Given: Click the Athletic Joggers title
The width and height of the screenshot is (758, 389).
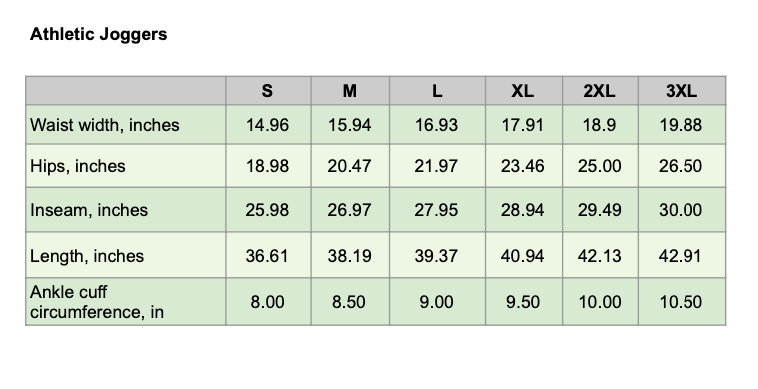Looking at the screenshot, I should [99, 34].
